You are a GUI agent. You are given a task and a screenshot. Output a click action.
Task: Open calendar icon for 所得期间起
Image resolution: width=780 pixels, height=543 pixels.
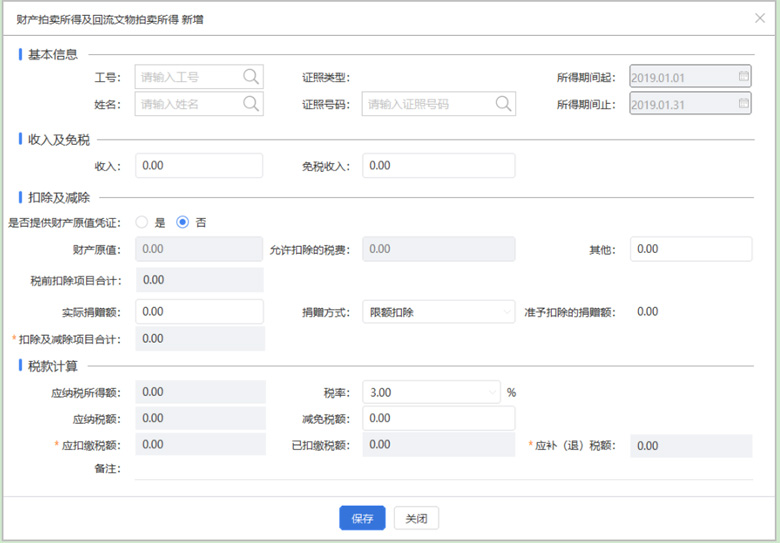coord(743,76)
